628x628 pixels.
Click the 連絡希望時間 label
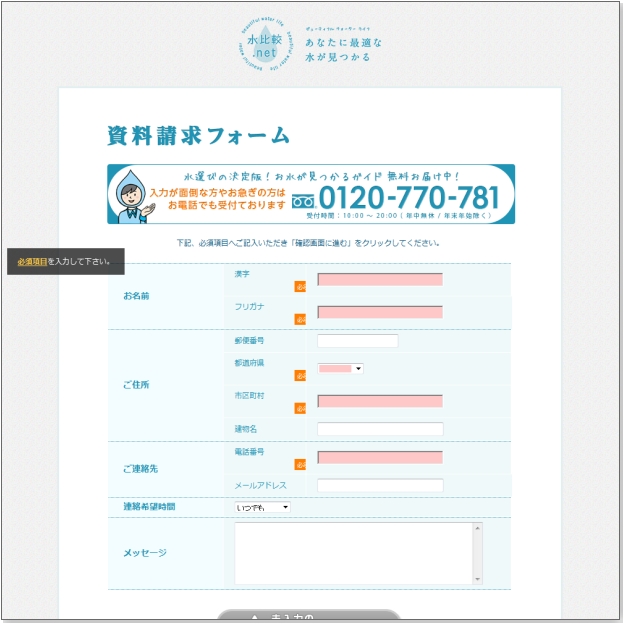pyautogui.click(x=150, y=509)
